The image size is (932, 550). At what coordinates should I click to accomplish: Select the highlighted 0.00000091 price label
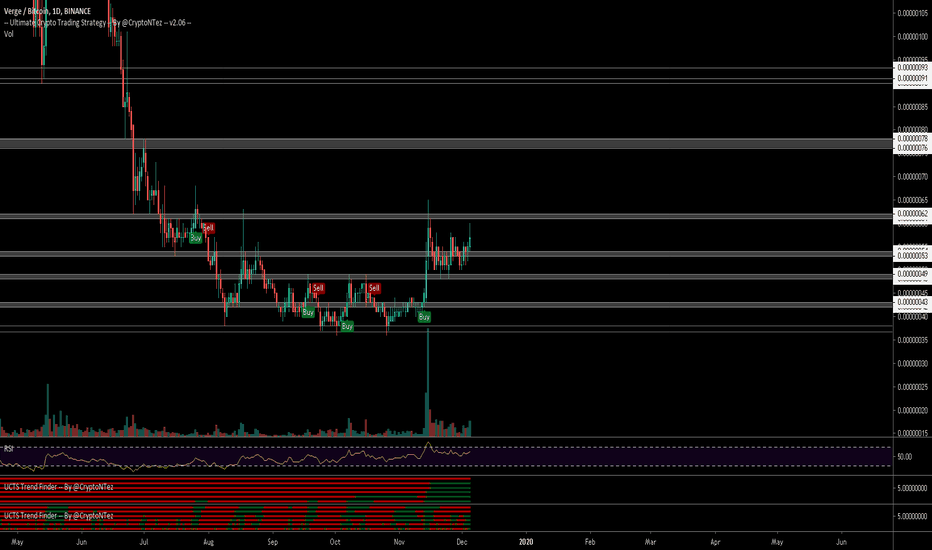(x=912, y=78)
